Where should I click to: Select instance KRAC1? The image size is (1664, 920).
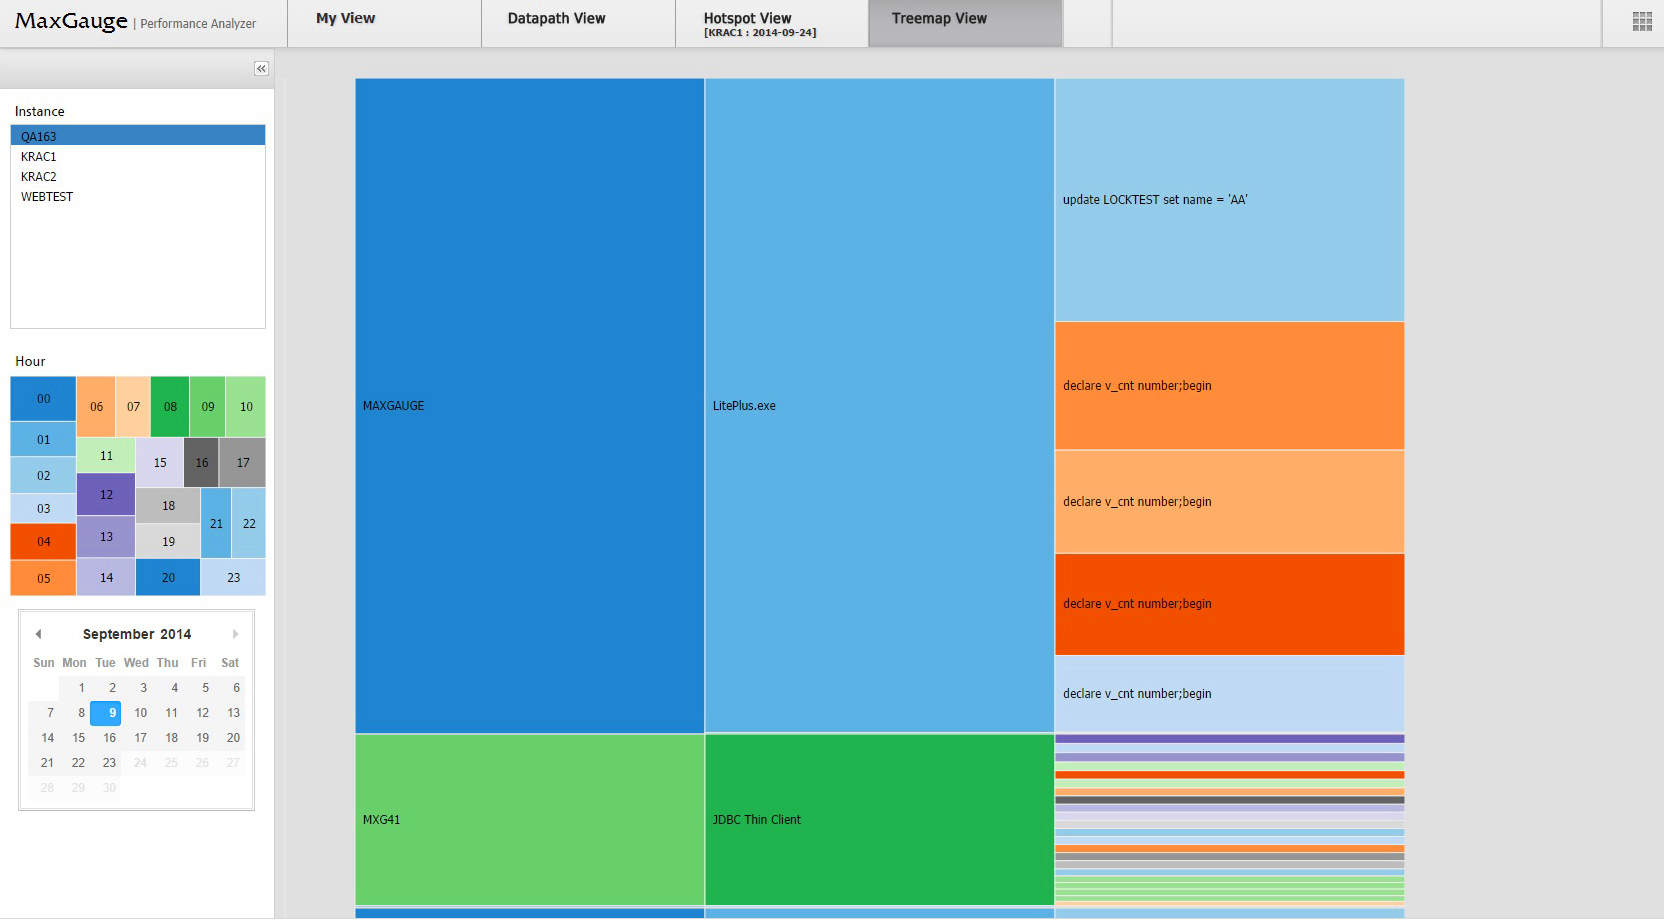[138, 156]
